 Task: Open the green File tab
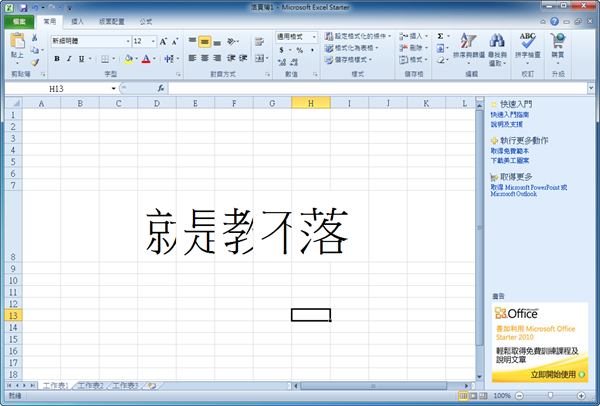[19, 22]
